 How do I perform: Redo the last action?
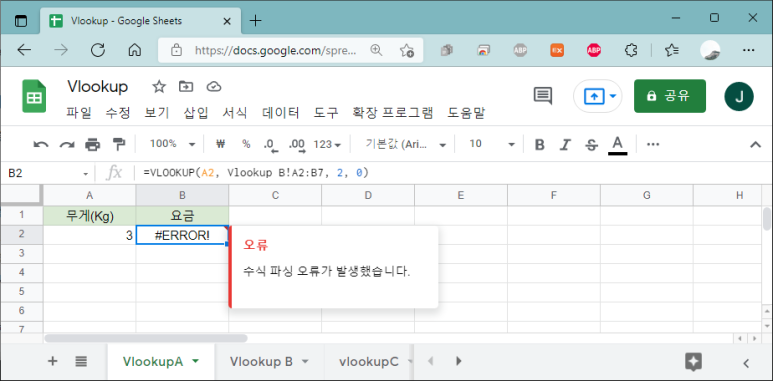coord(67,144)
